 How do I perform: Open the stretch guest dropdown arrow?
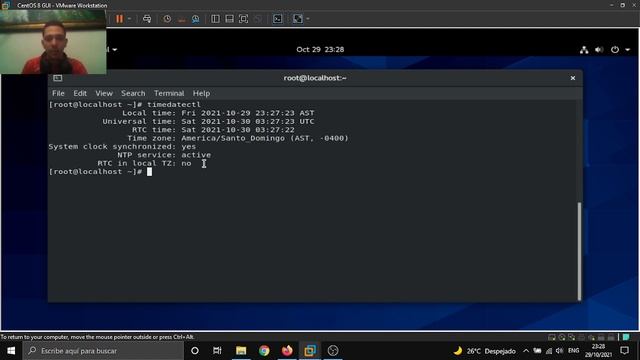coord(308,19)
